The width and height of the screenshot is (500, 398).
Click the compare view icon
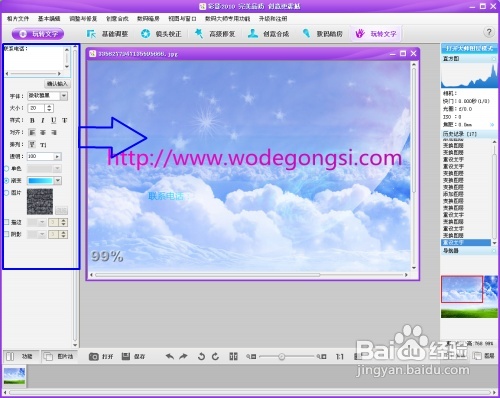(x=233, y=356)
